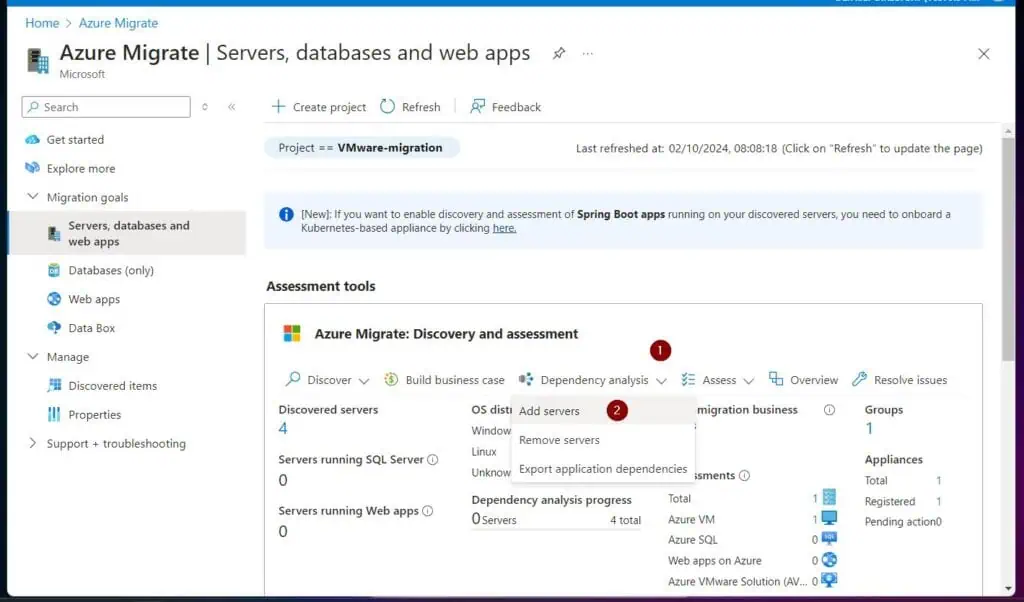Click the Properties bars icon
Viewport: 1024px width, 602px height.
click(x=54, y=414)
